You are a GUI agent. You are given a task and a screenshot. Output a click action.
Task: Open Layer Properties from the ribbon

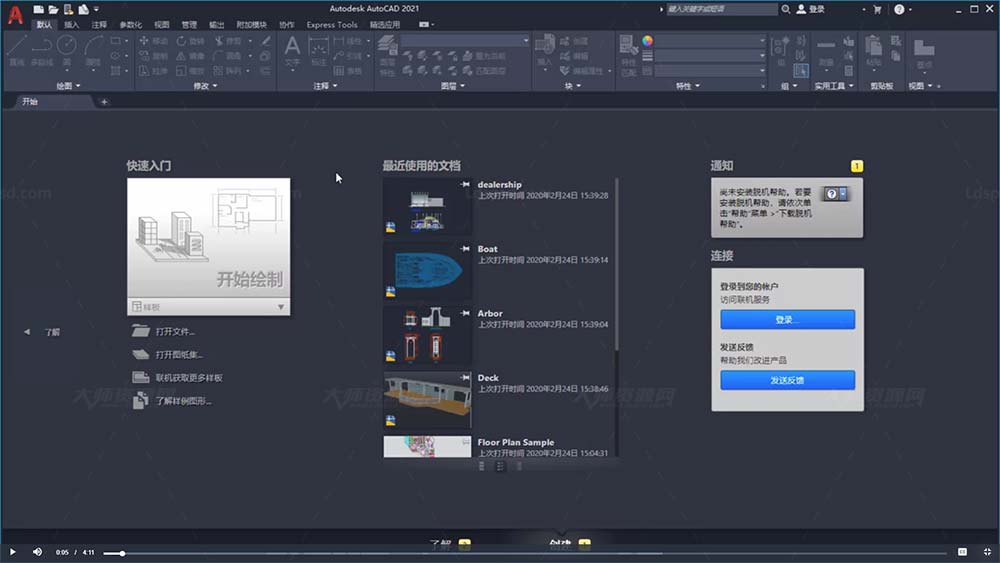(387, 55)
